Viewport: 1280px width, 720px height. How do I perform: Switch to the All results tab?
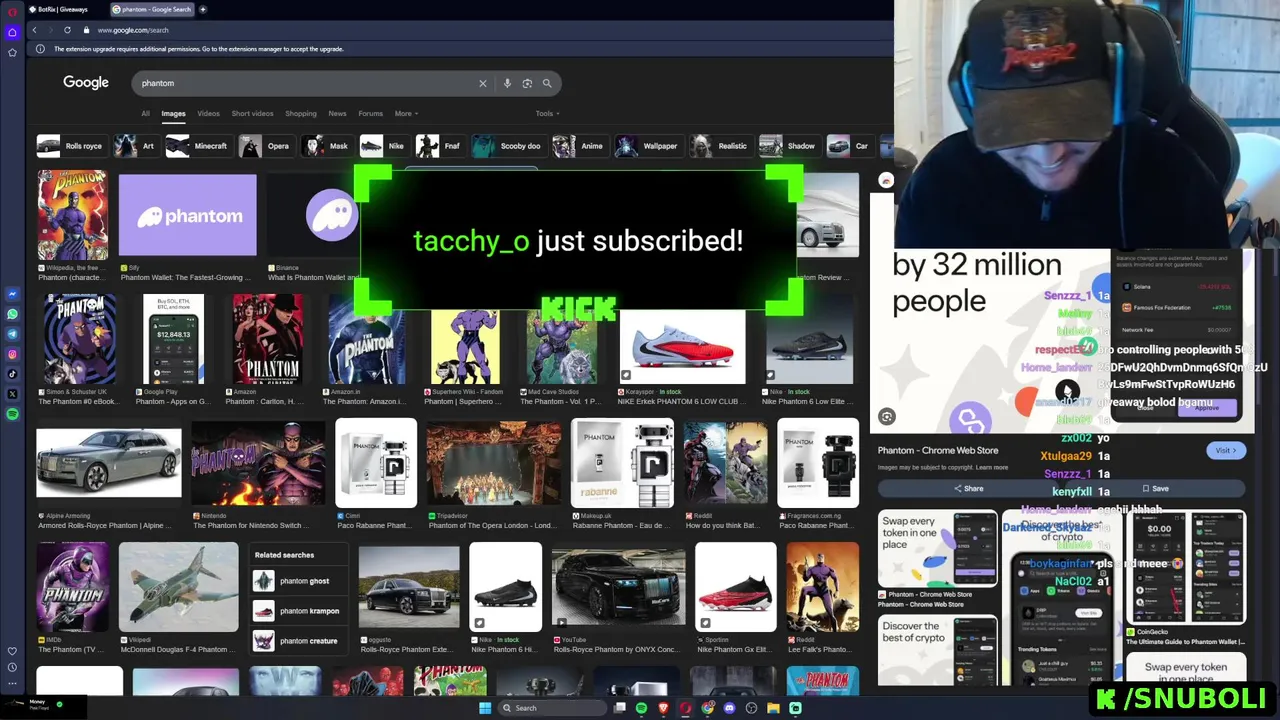tap(145, 113)
